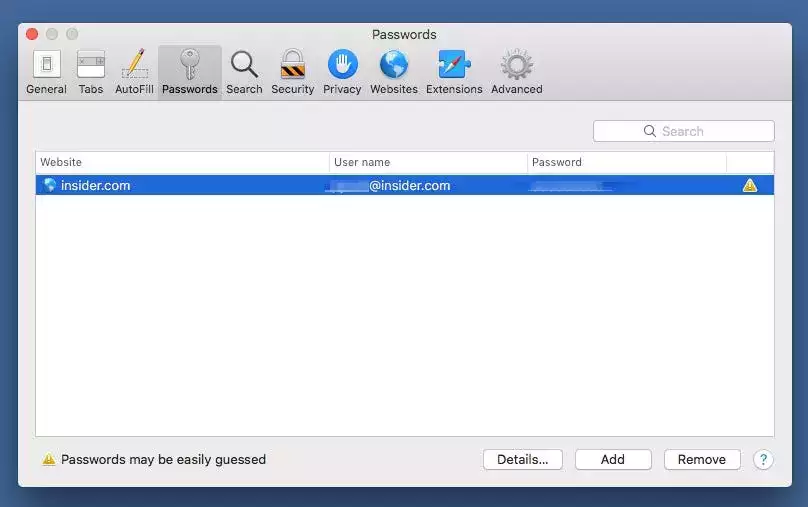
Task: Open the General preferences pane
Action: [46, 72]
